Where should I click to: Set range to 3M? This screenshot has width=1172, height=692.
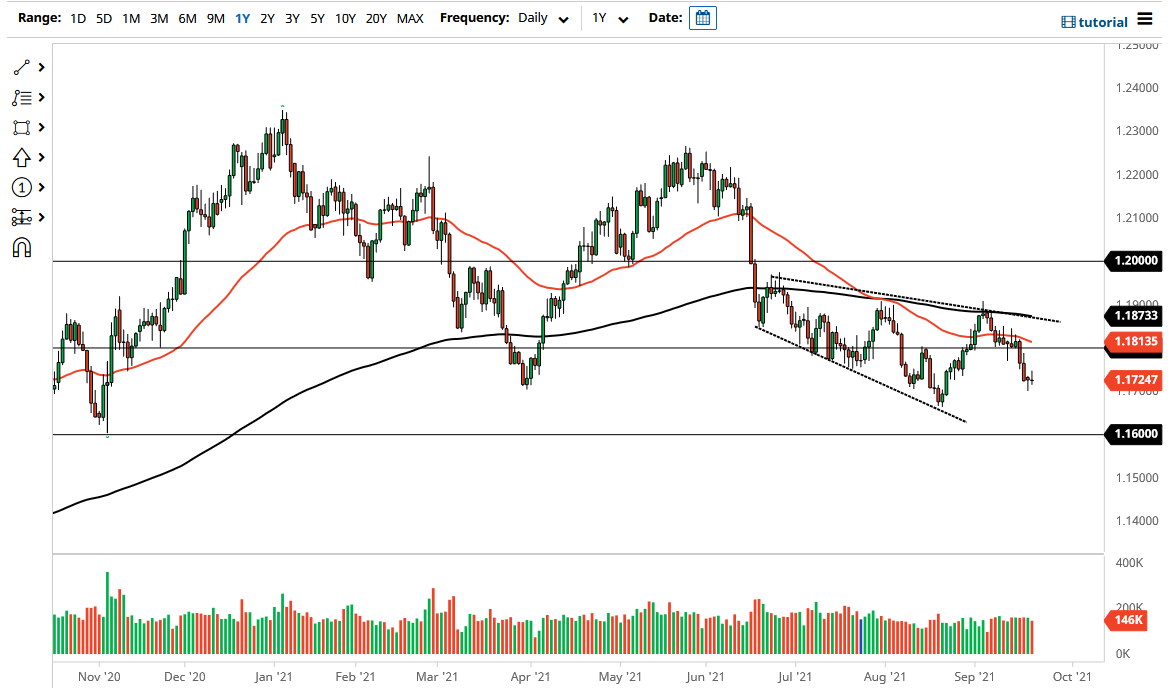[x=158, y=18]
